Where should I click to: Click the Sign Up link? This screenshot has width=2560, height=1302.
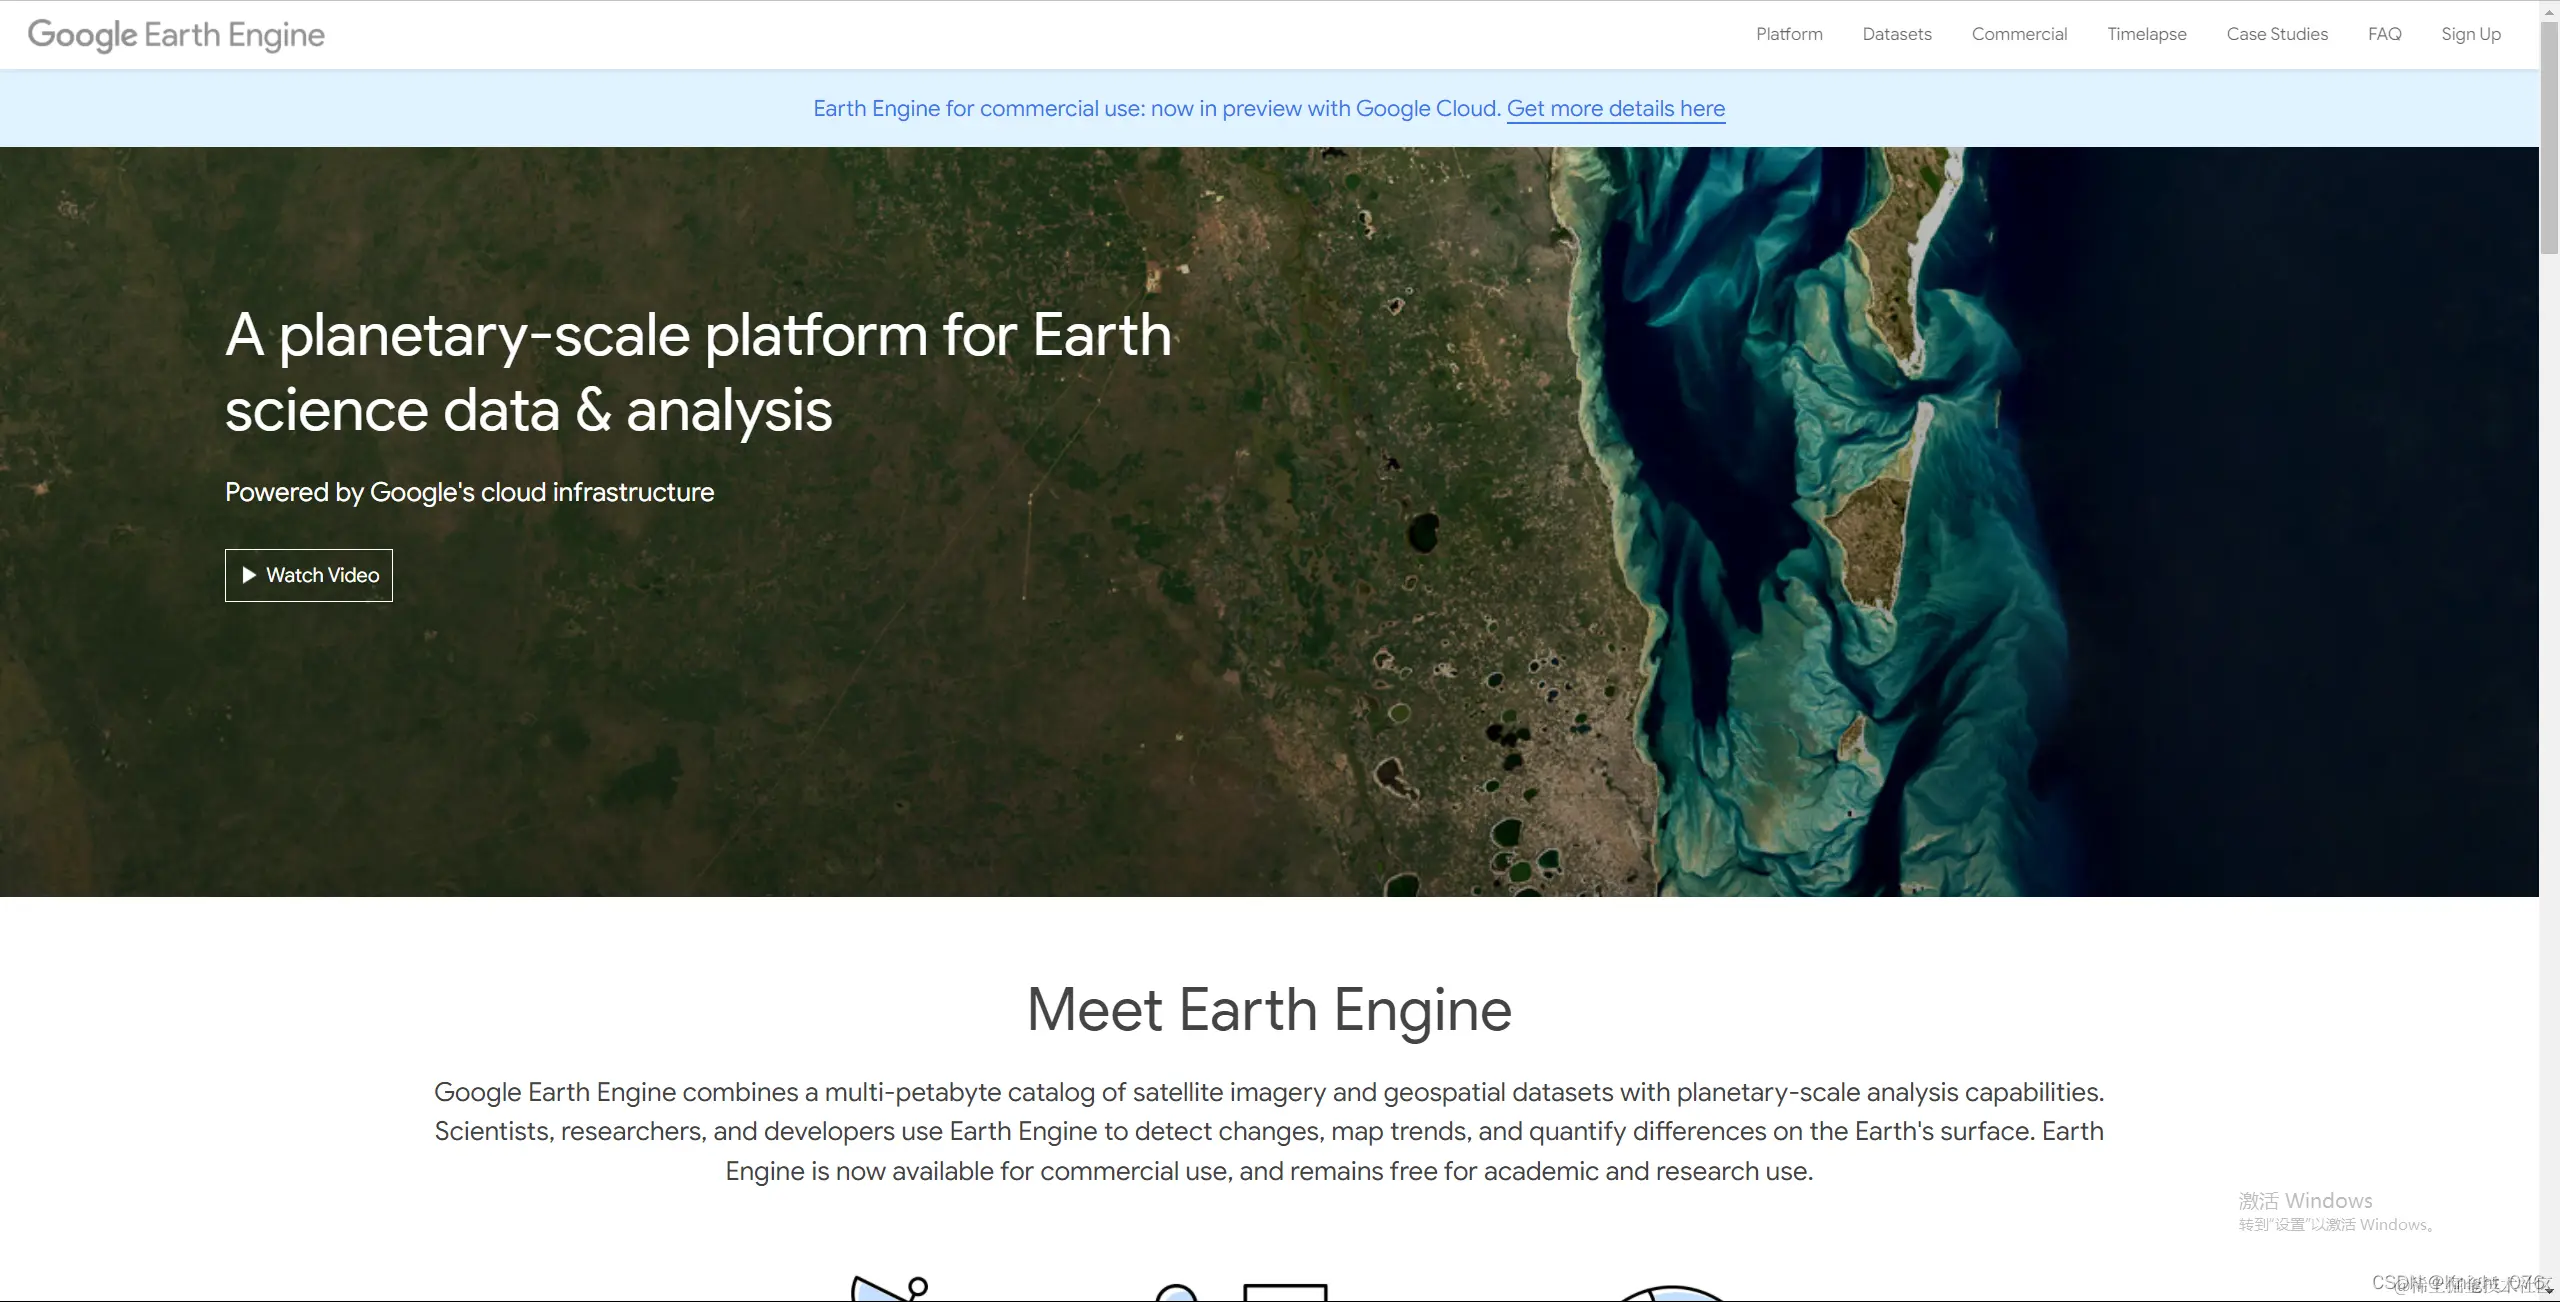2470,34
